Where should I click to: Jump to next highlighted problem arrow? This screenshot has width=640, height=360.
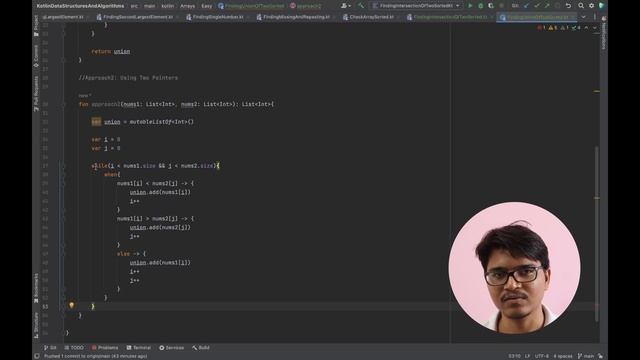(594, 28)
